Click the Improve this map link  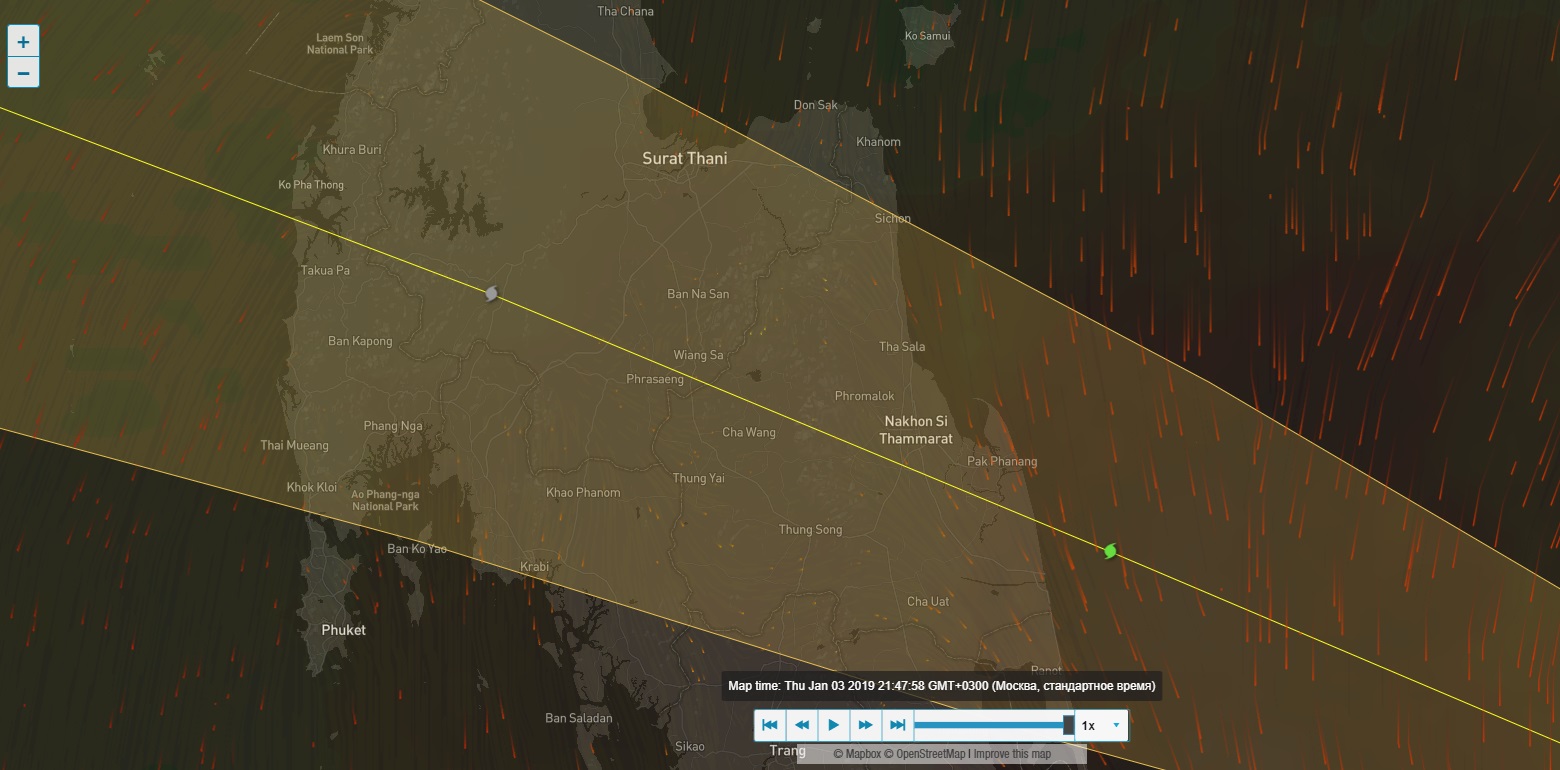pyautogui.click(x=1012, y=754)
